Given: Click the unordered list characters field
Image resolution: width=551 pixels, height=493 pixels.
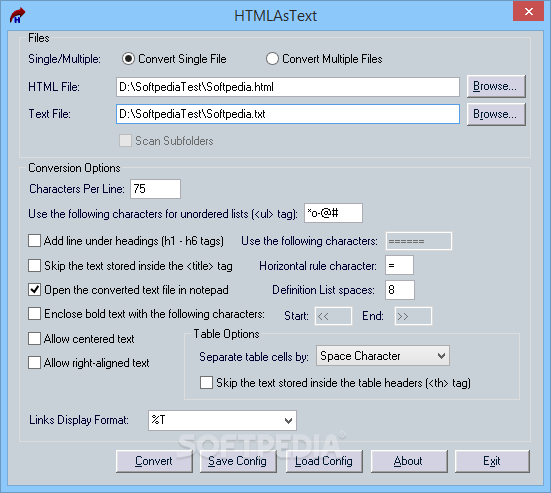Looking at the screenshot, I should pos(333,213).
